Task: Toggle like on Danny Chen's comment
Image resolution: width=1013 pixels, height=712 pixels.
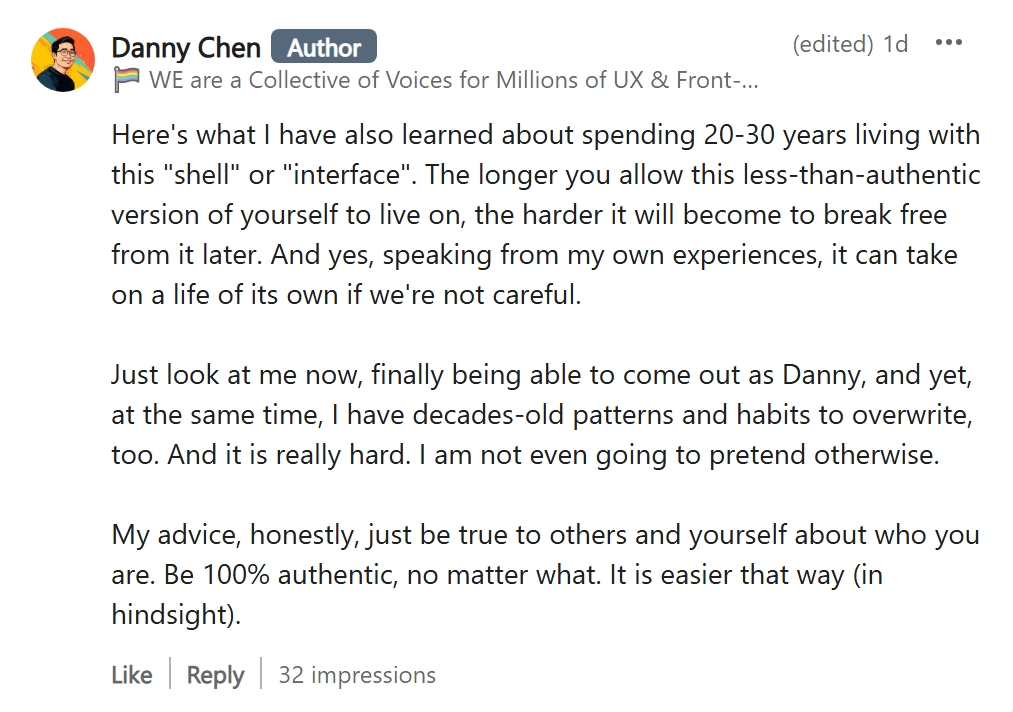Action: [131, 675]
